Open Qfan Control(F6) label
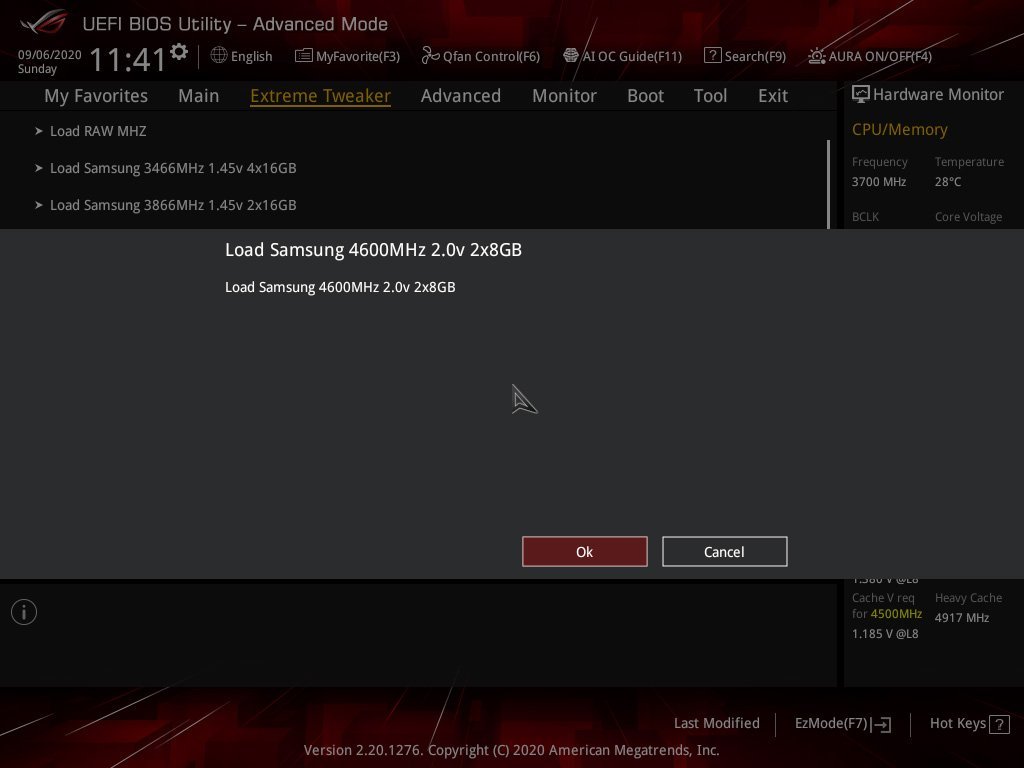1024x768 pixels. (491, 57)
